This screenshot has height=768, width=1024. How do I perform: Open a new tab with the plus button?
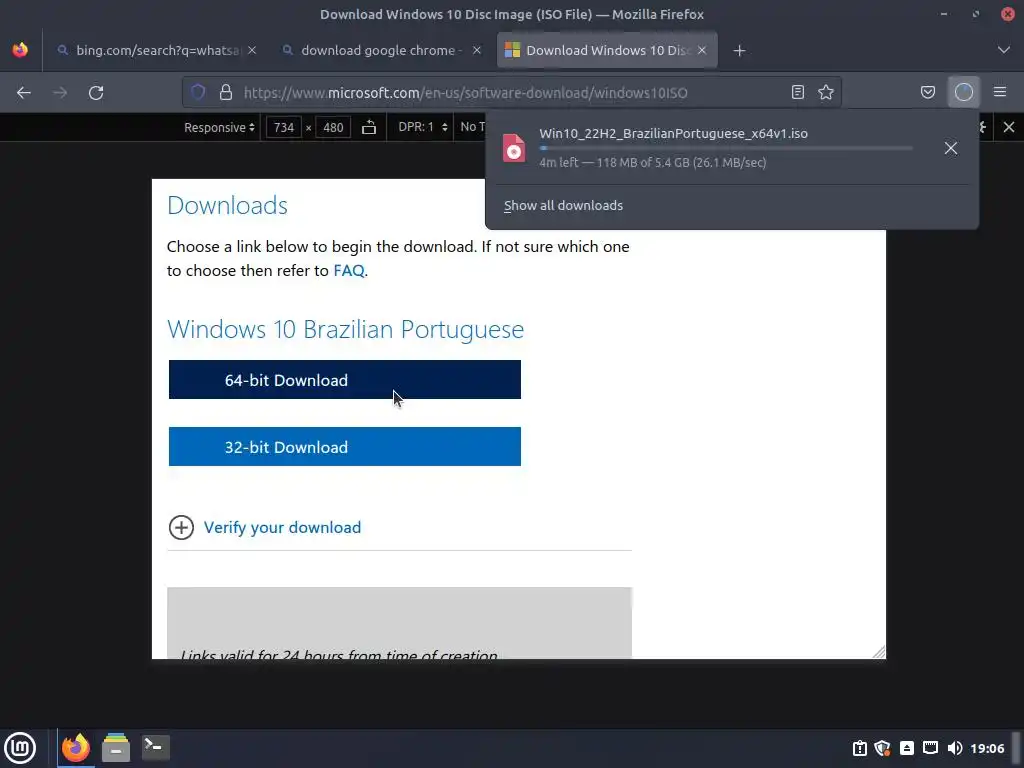pyautogui.click(x=739, y=50)
